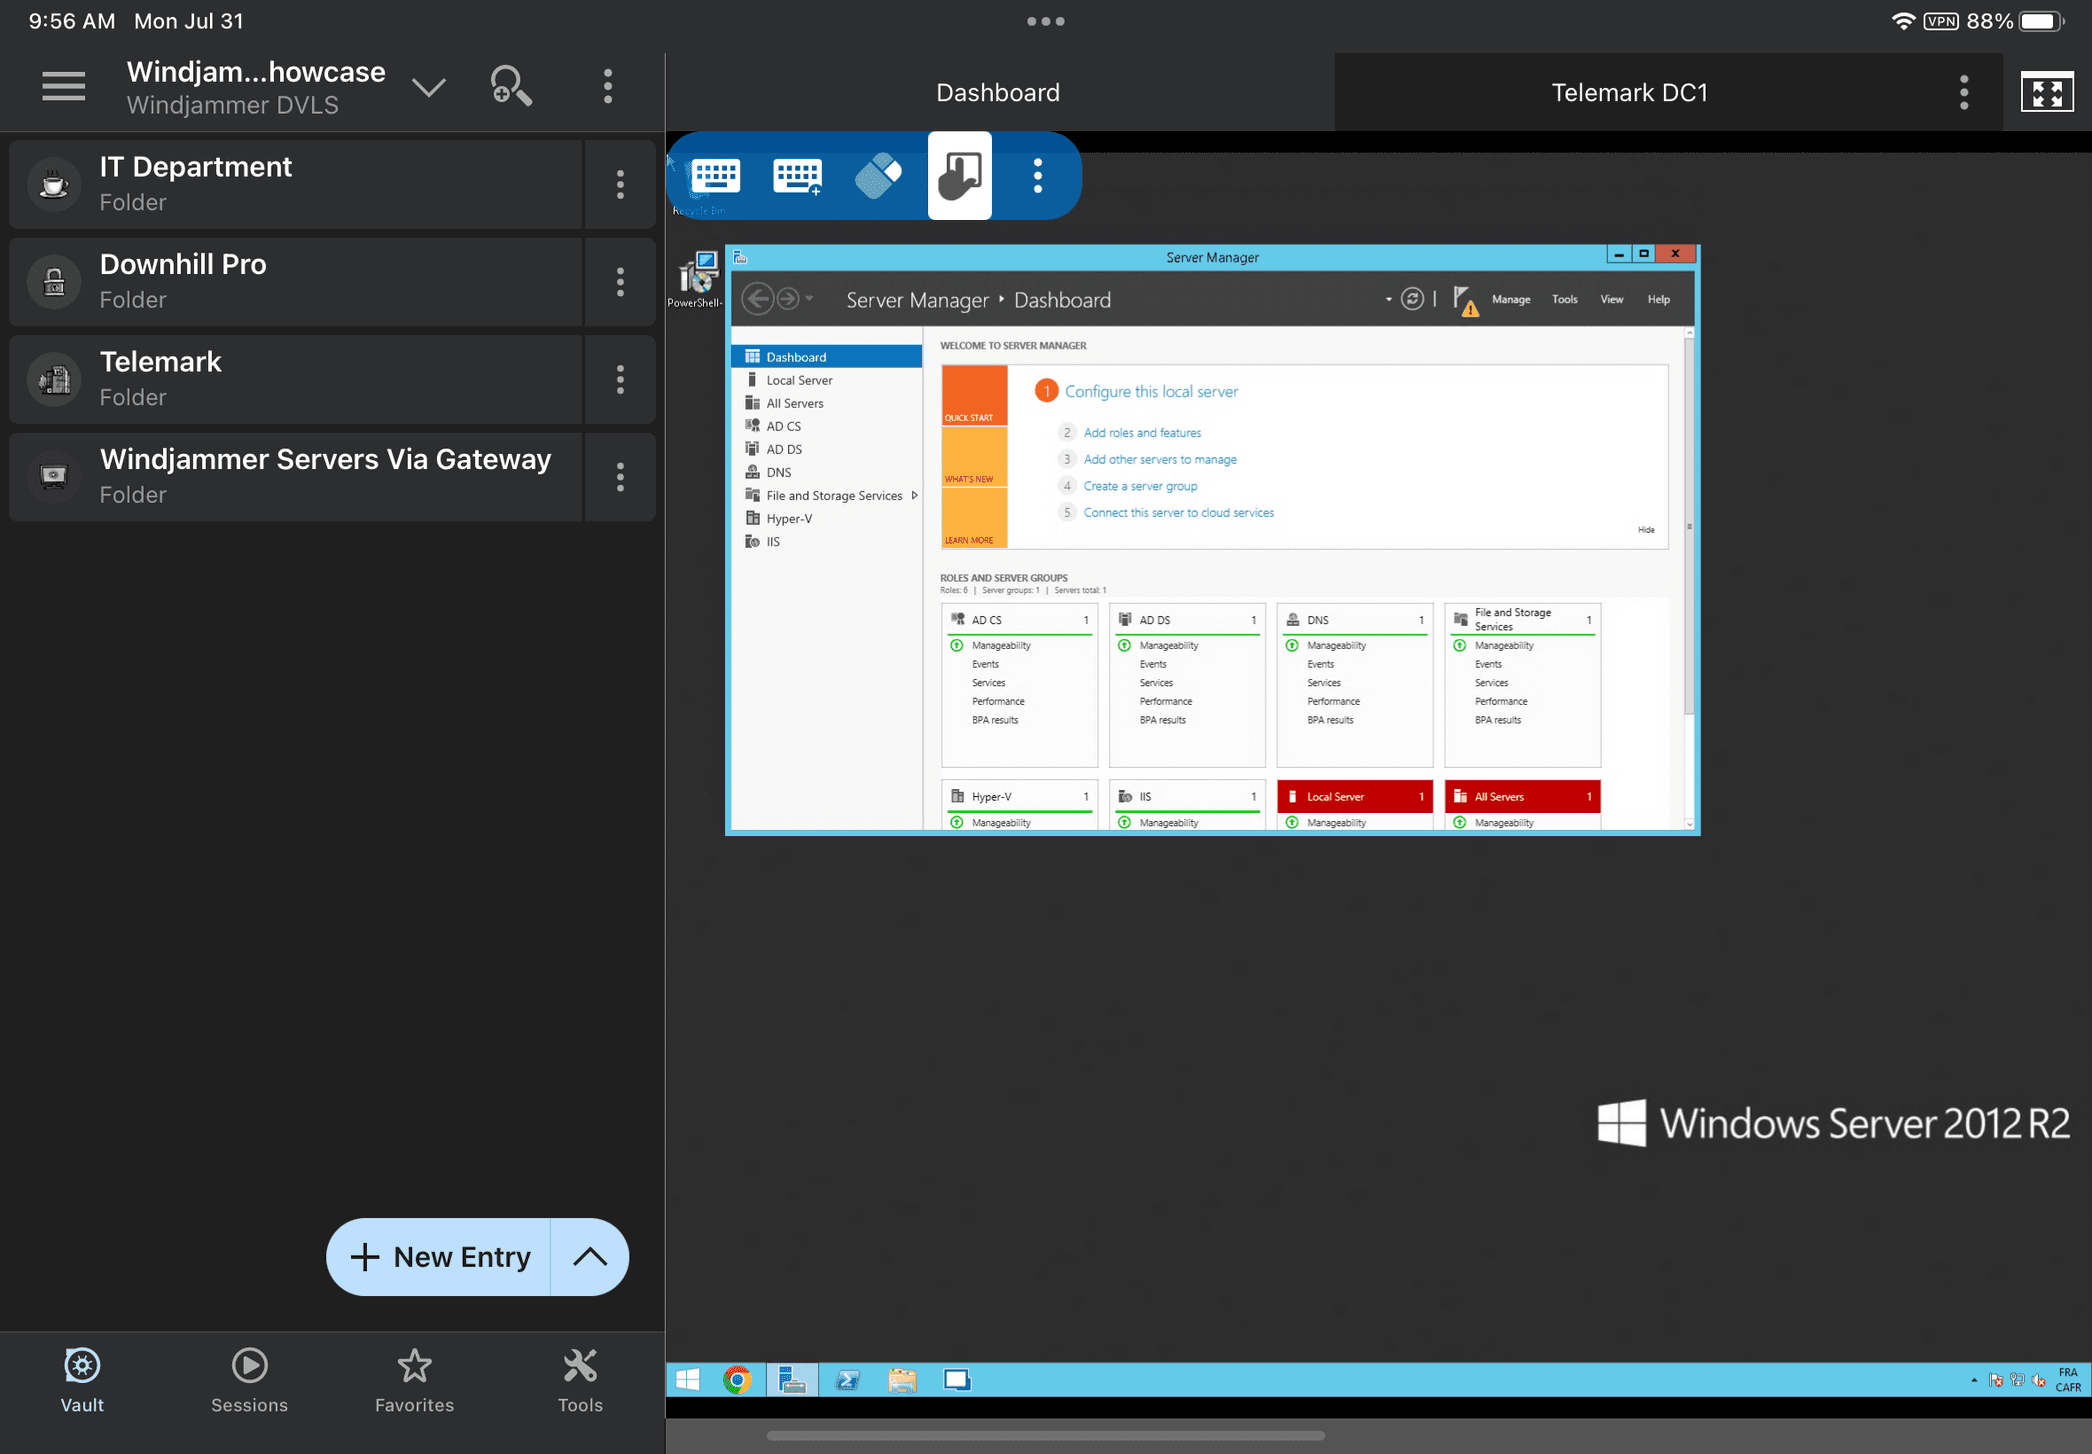
Task: Launch Chrome from the Windows taskbar
Action: tap(739, 1379)
